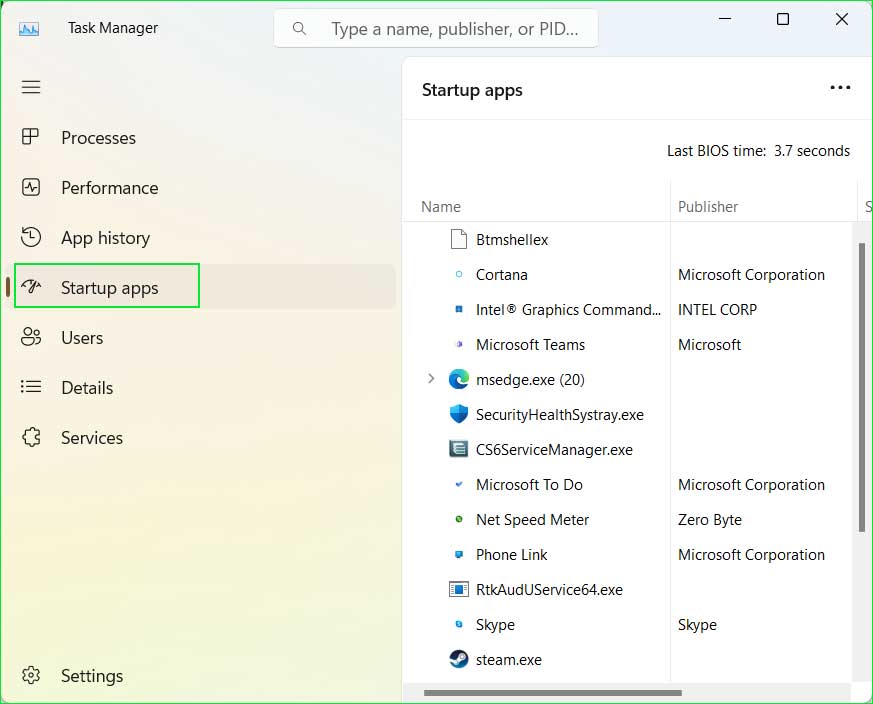
Task: Click the Net Speed Meter icon
Action: pos(459,519)
